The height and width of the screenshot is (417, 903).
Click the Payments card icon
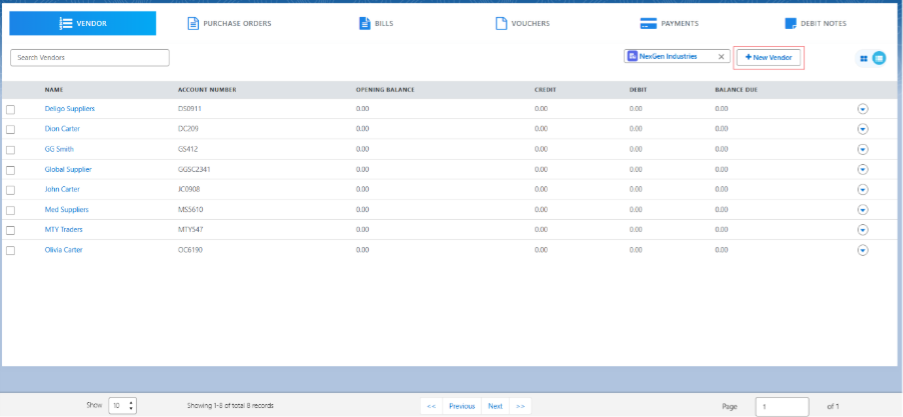tap(648, 23)
